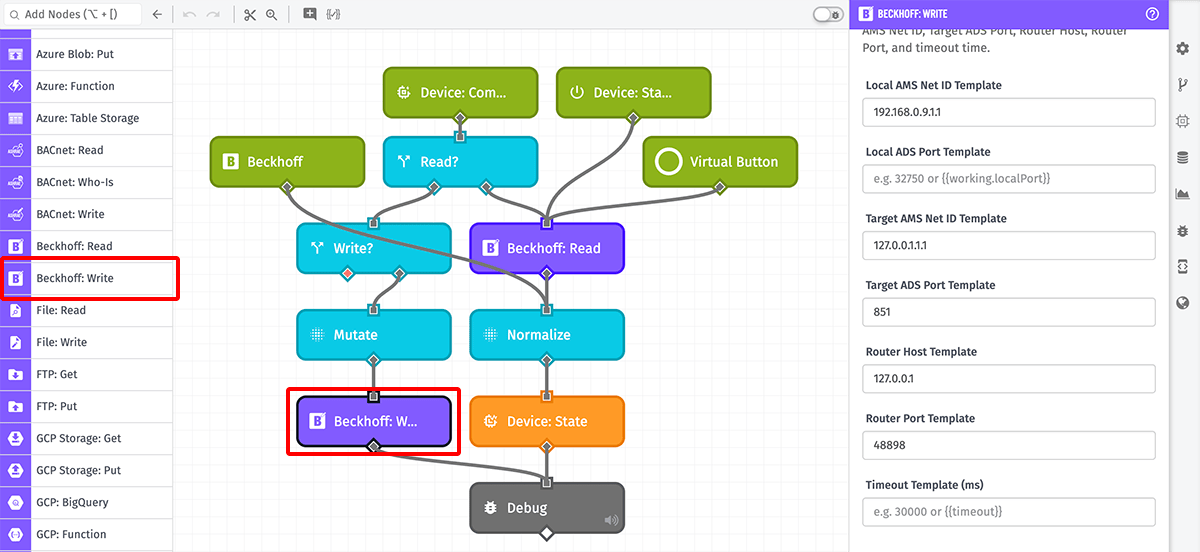Select the Read? conditional node

(460, 161)
